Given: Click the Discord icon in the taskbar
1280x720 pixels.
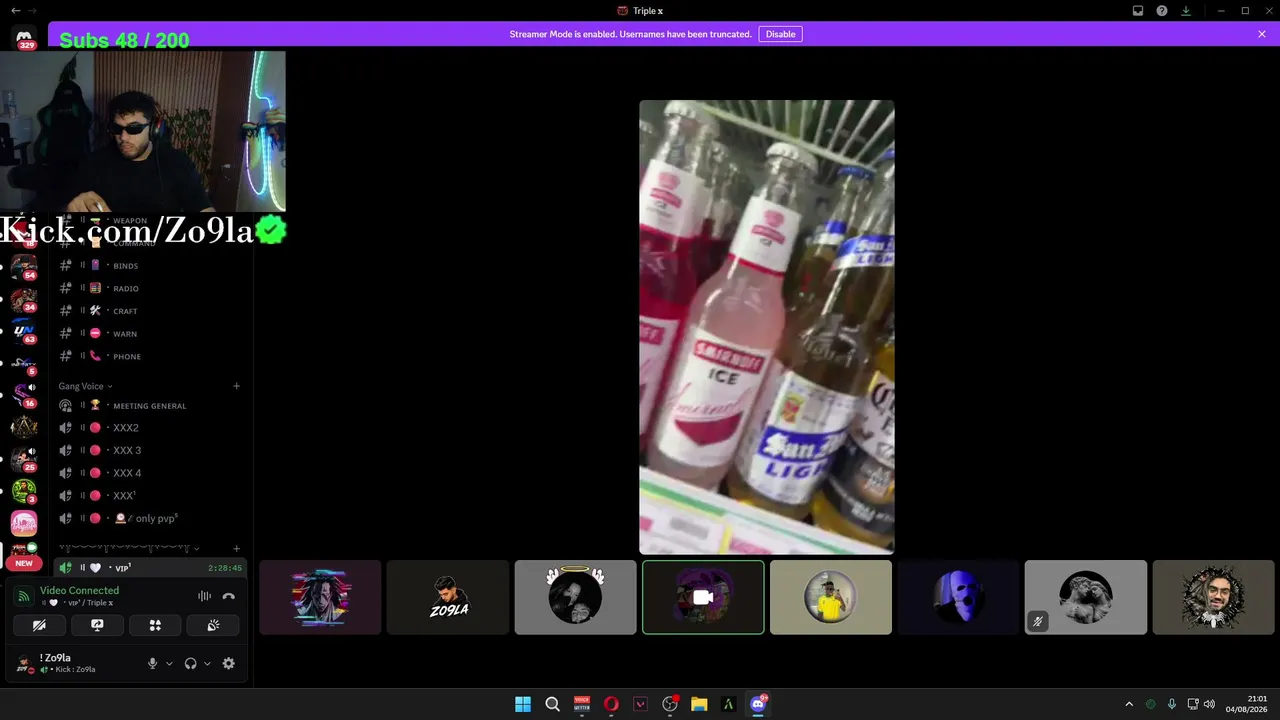Looking at the screenshot, I should coord(758,704).
